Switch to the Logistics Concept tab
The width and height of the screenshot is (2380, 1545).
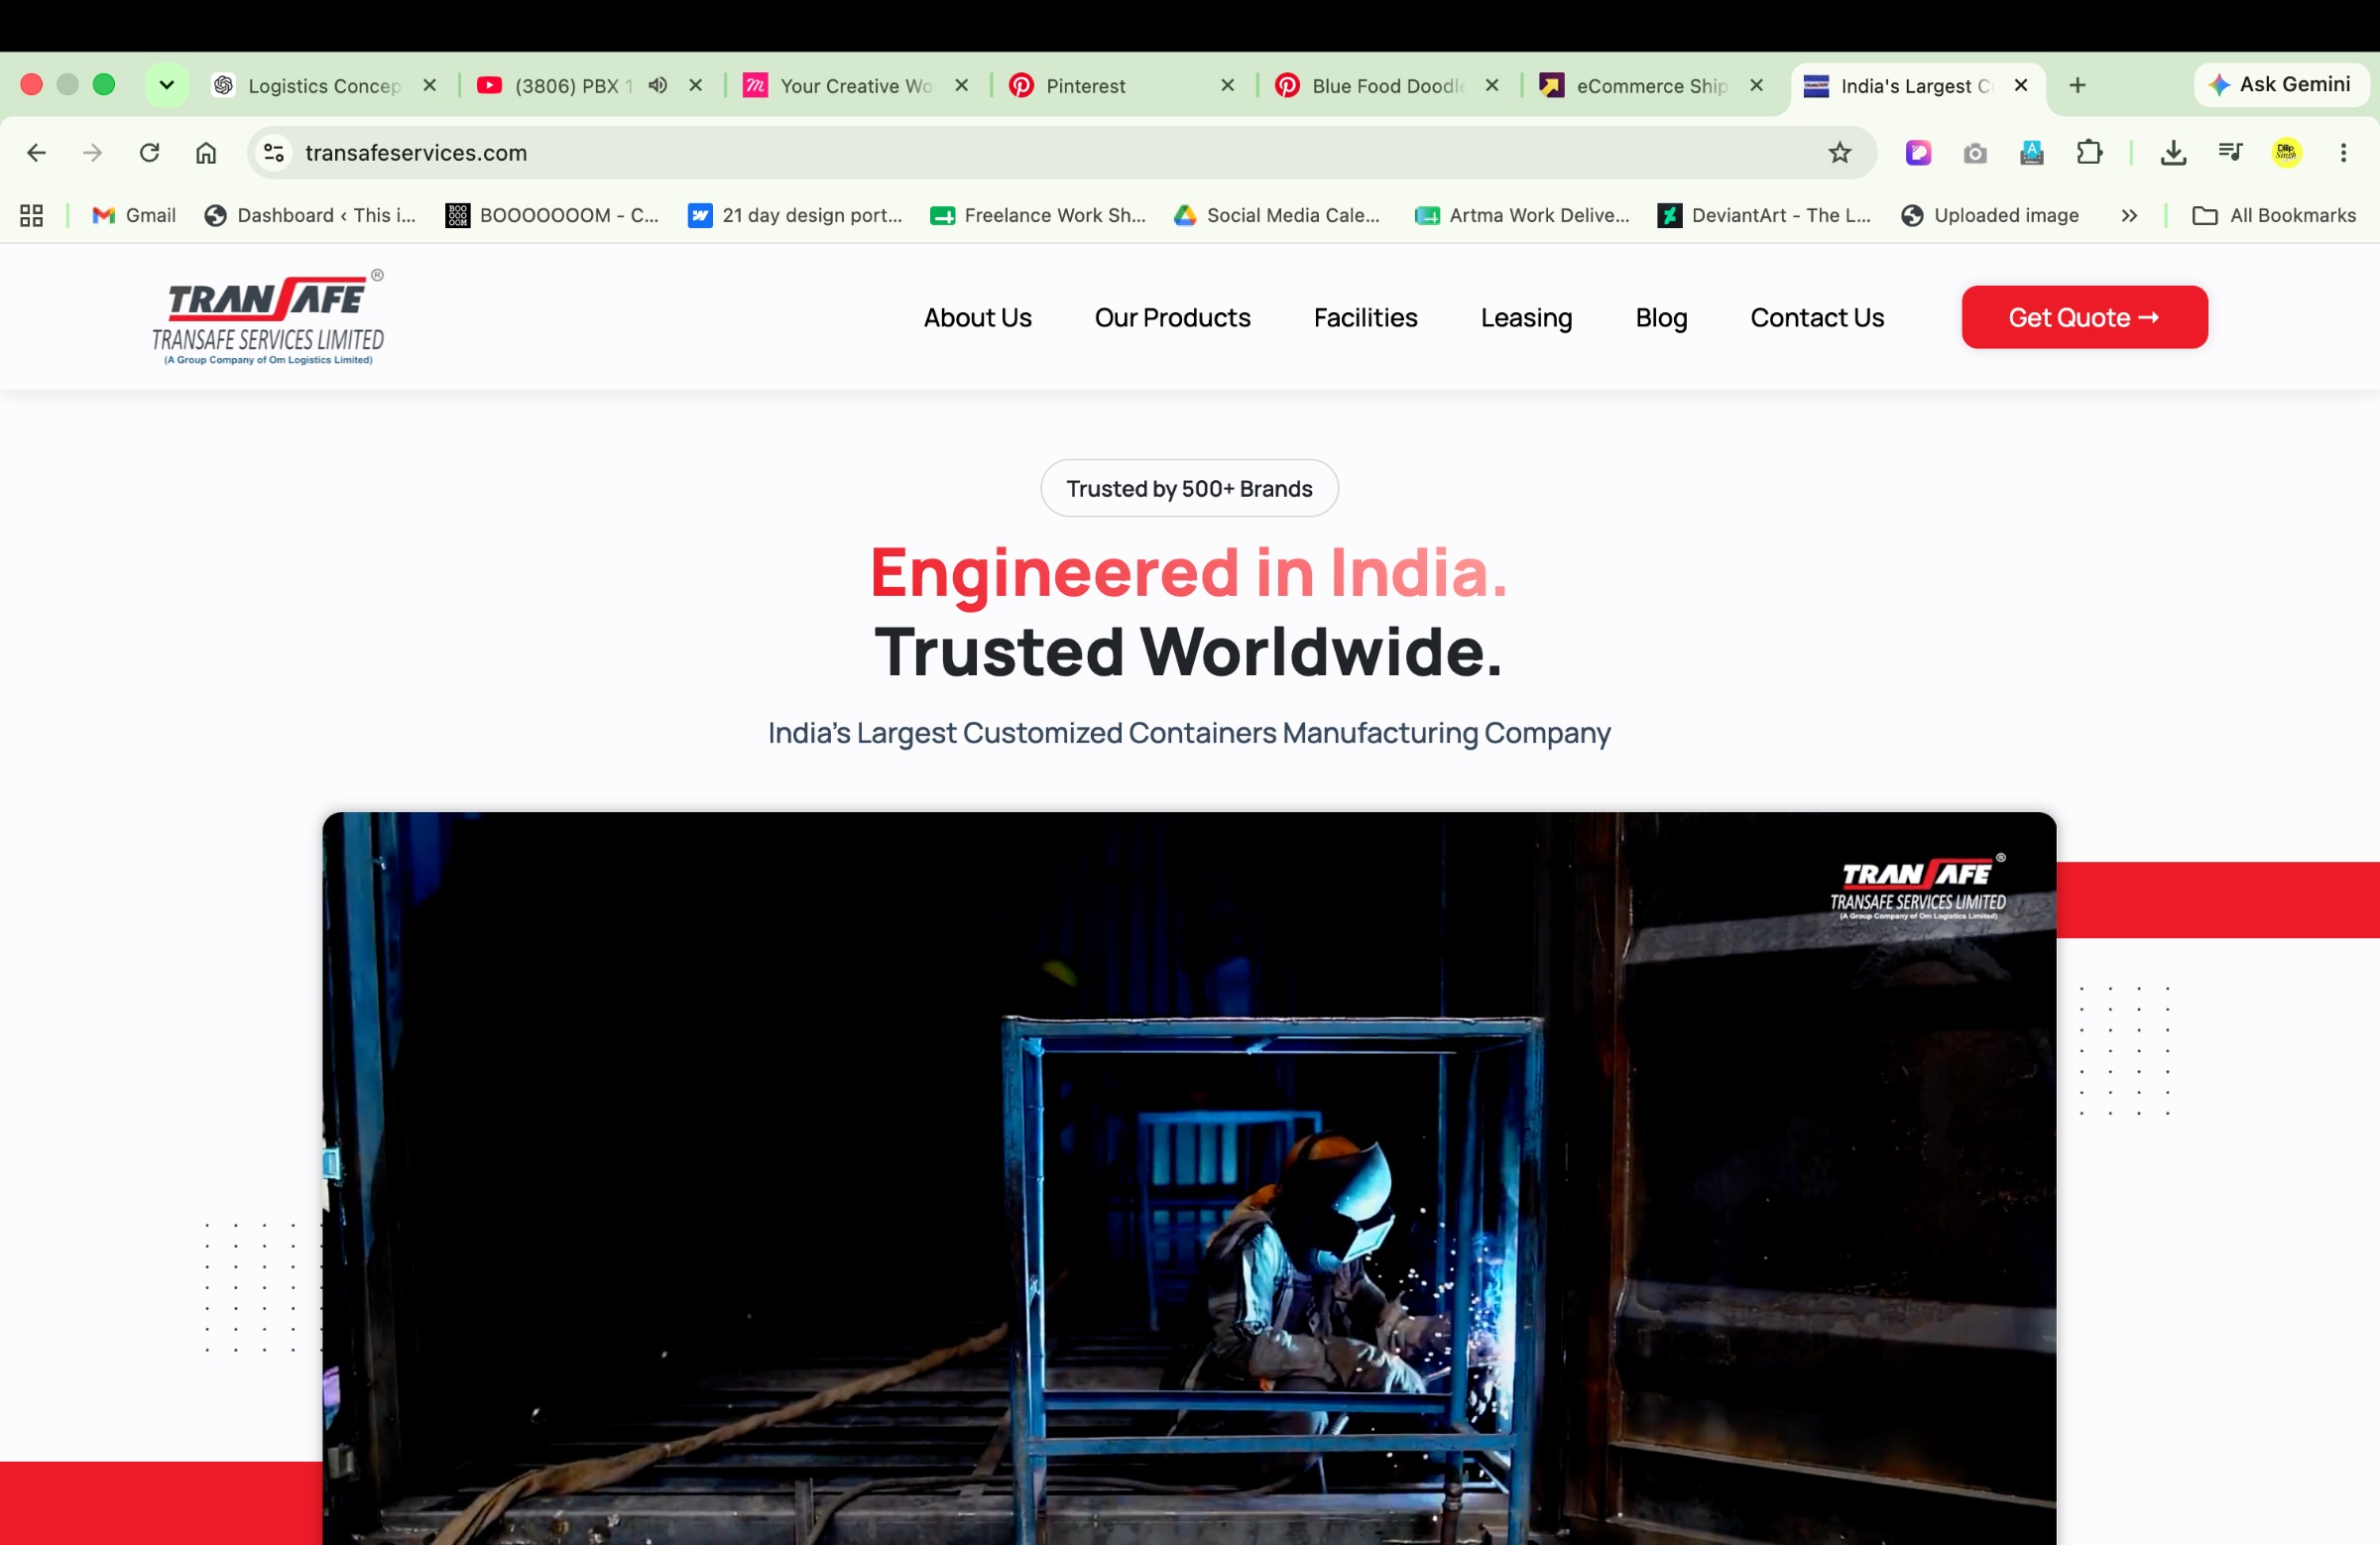pos(324,86)
